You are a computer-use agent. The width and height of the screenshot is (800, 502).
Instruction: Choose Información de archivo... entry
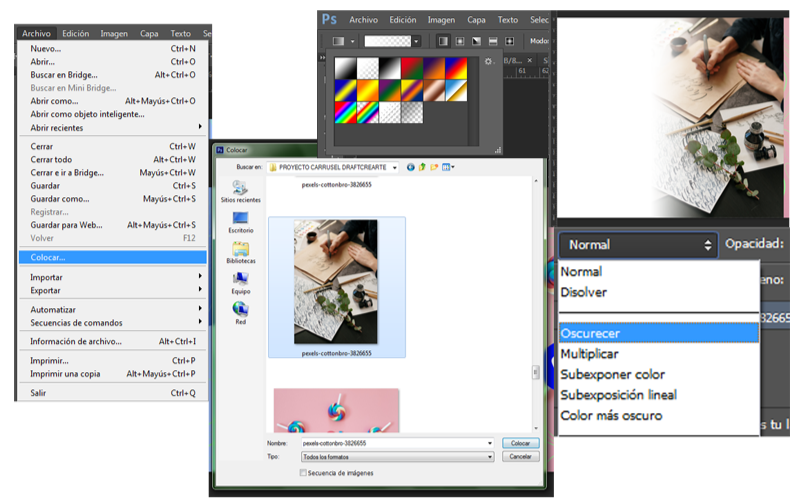tap(113, 341)
